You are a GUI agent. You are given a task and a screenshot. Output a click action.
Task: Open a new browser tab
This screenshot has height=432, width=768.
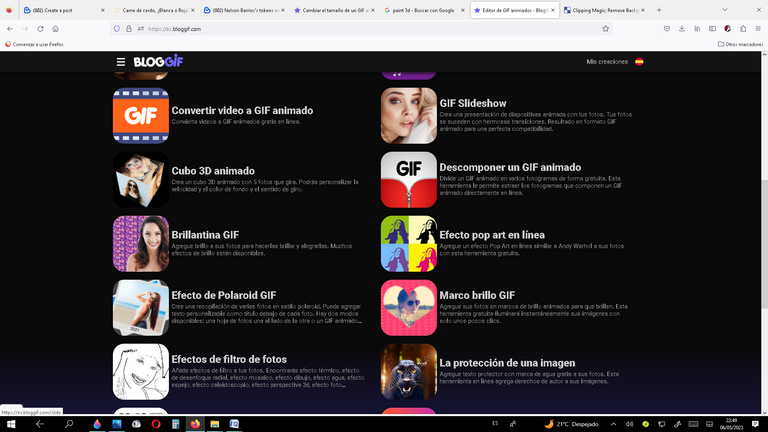point(659,10)
